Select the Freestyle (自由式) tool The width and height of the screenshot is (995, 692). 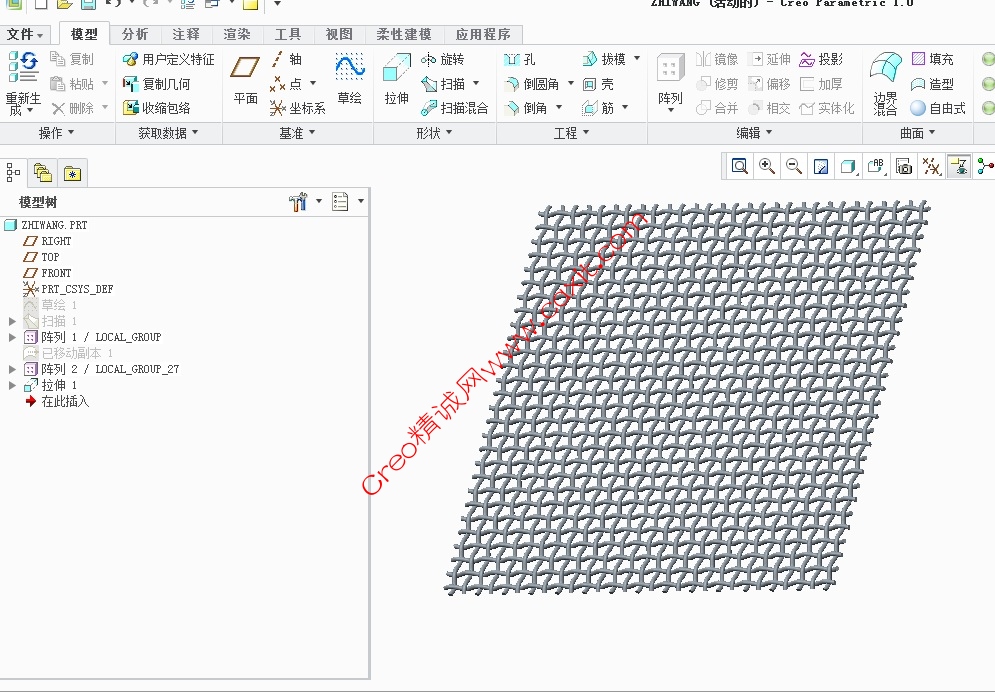click(x=938, y=108)
